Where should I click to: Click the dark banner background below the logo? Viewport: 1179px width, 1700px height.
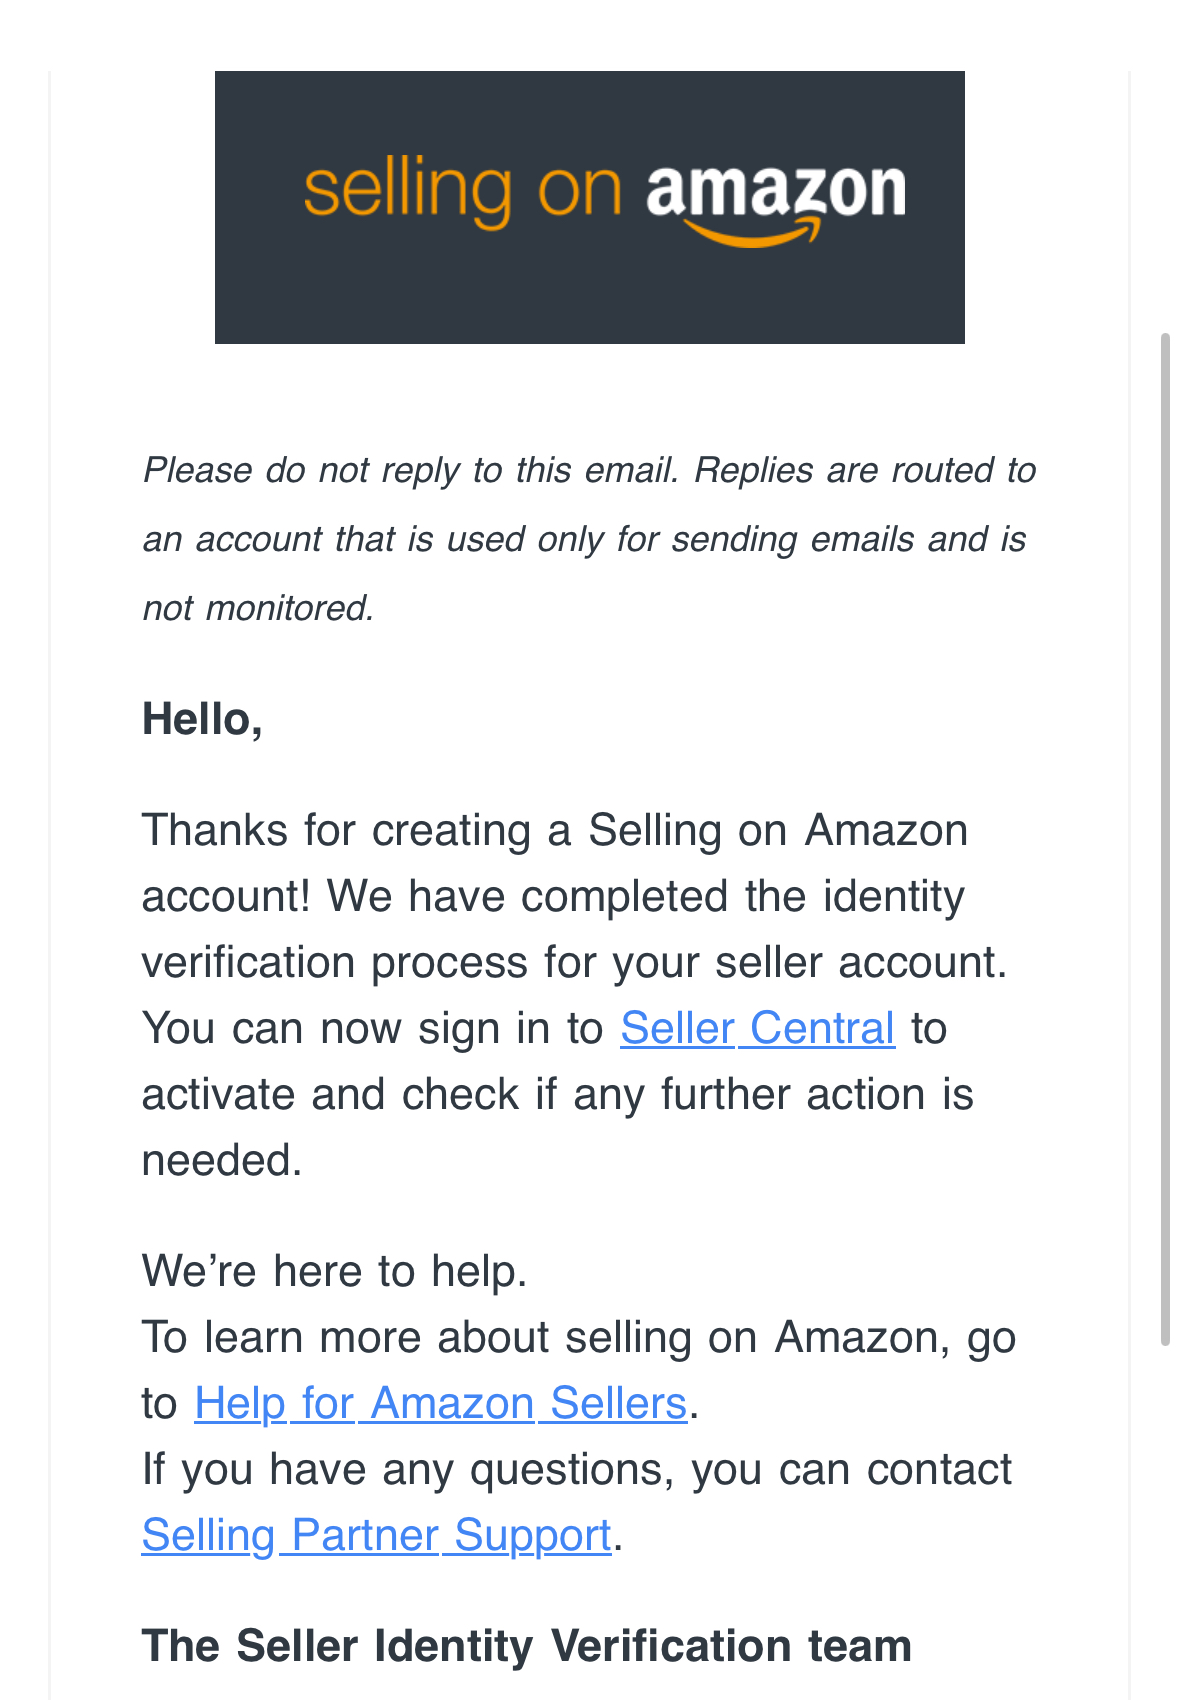point(590,300)
